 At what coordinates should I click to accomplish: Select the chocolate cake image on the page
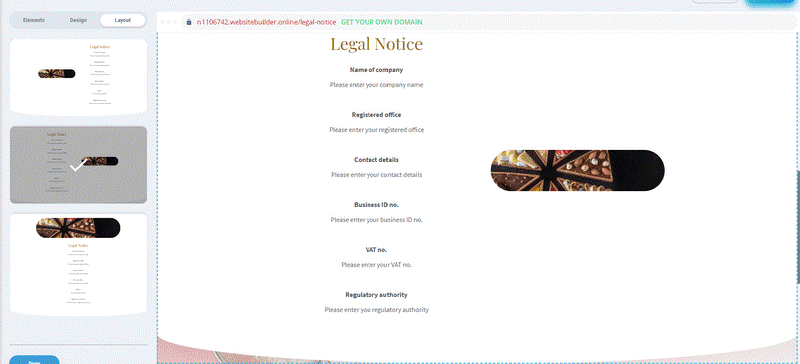click(578, 171)
